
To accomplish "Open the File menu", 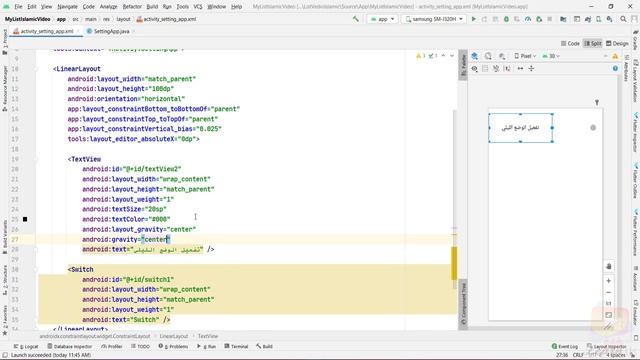I will [x=18, y=7].
